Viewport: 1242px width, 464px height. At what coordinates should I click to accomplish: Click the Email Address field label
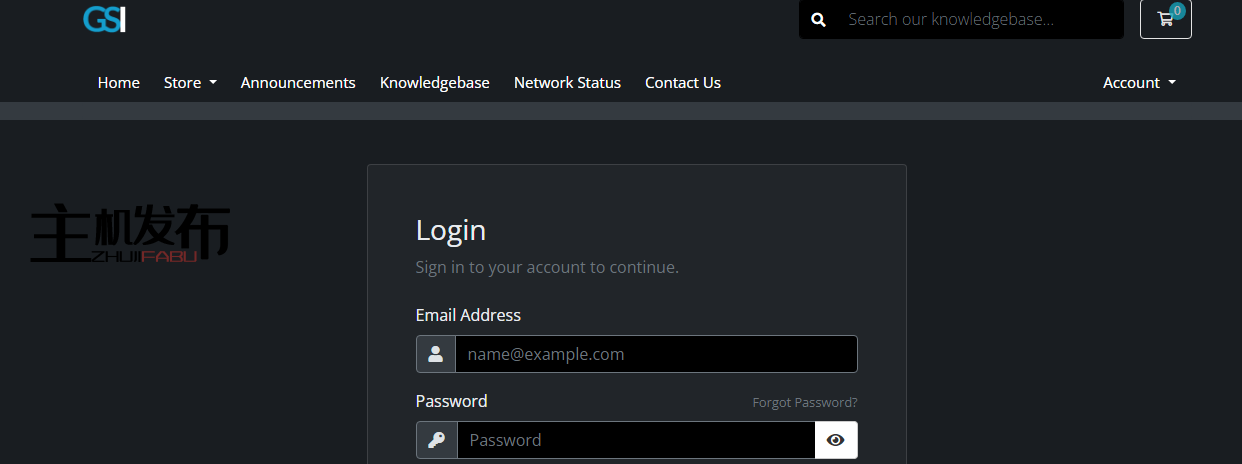(468, 315)
